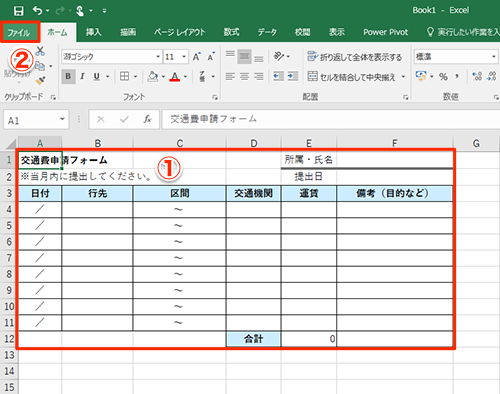Open the Font dialog launcher
This screenshot has width=500, height=394.
point(215,97)
